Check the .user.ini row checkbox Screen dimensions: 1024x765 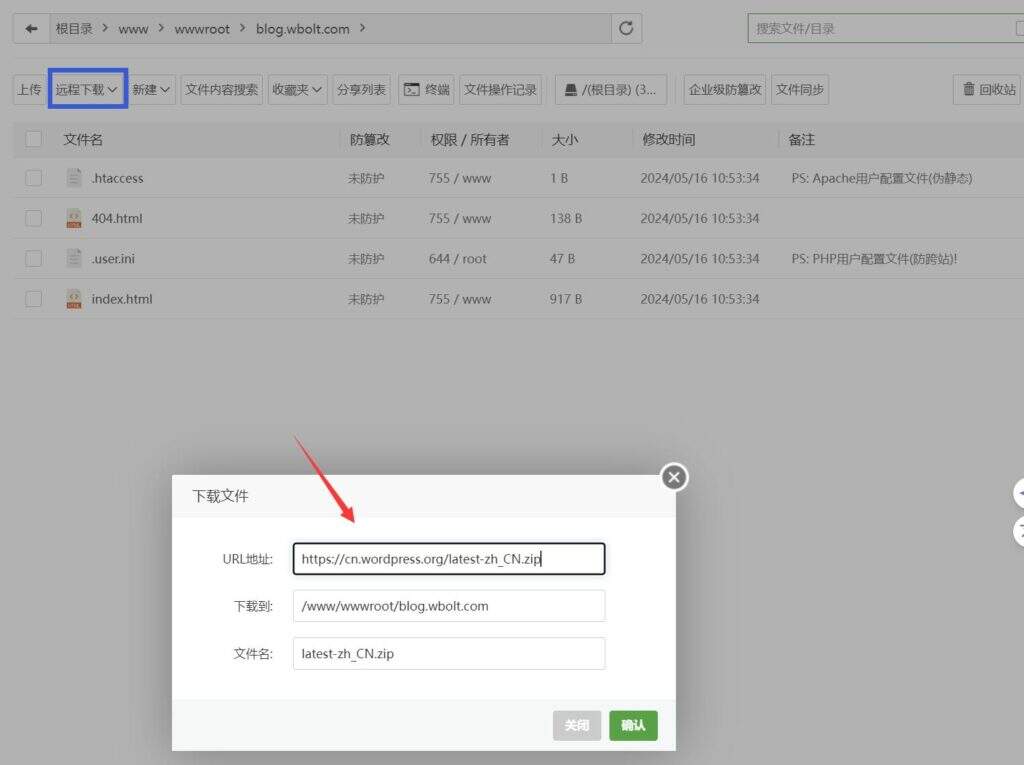pyautogui.click(x=34, y=258)
